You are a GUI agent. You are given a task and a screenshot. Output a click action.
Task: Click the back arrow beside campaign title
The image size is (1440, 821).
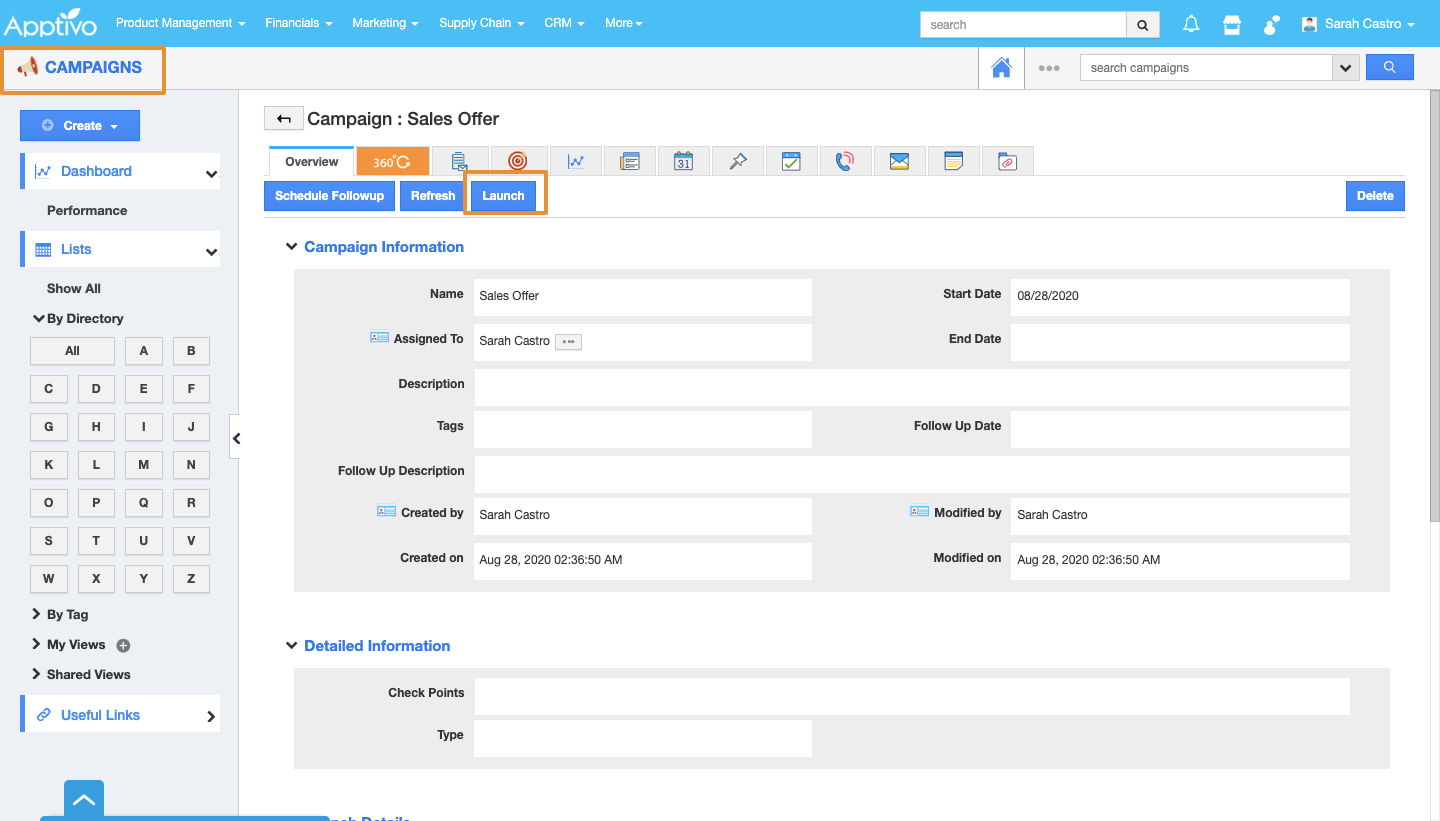click(283, 119)
